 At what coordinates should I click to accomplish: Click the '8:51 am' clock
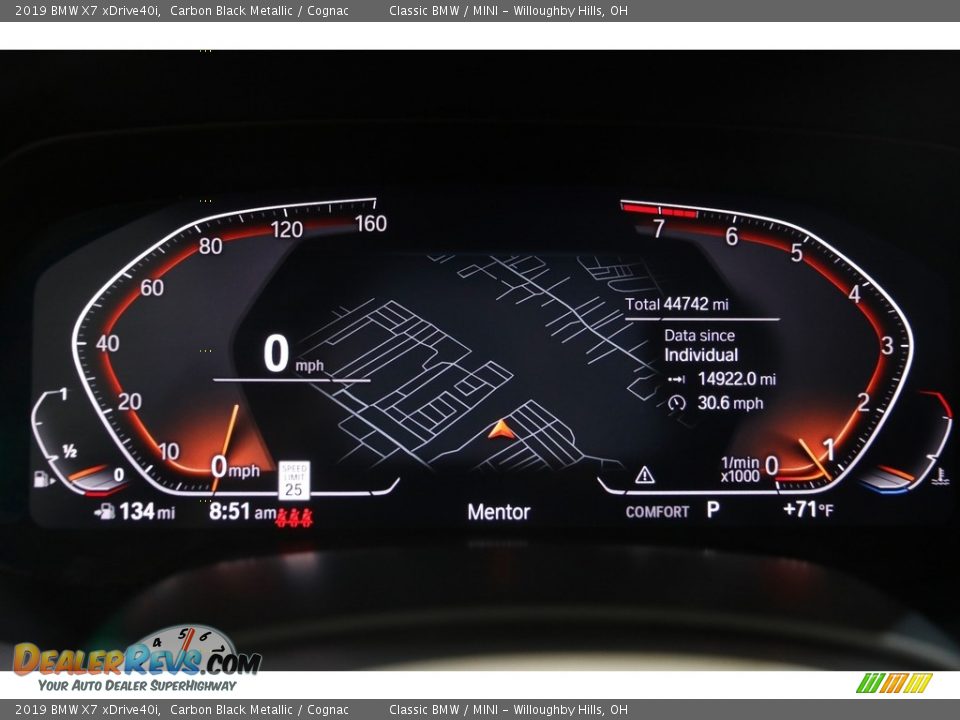coord(242,511)
